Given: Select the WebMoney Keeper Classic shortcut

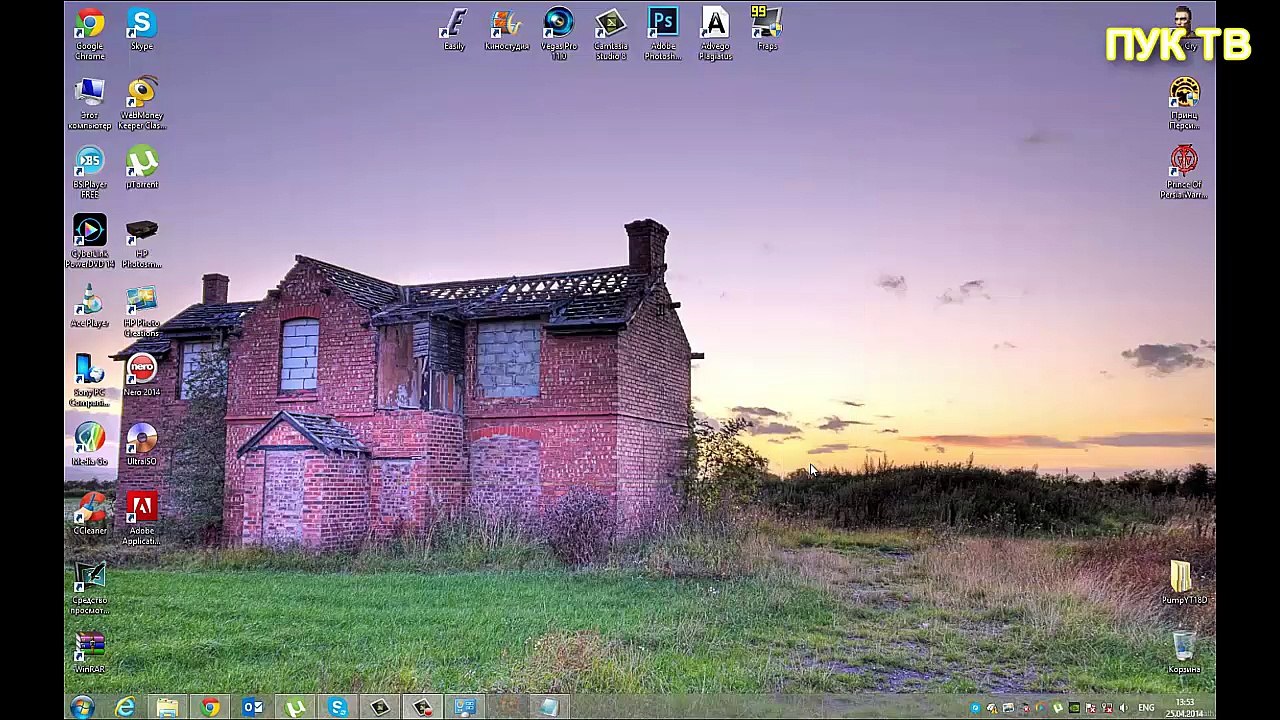Looking at the screenshot, I should [141, 103].
